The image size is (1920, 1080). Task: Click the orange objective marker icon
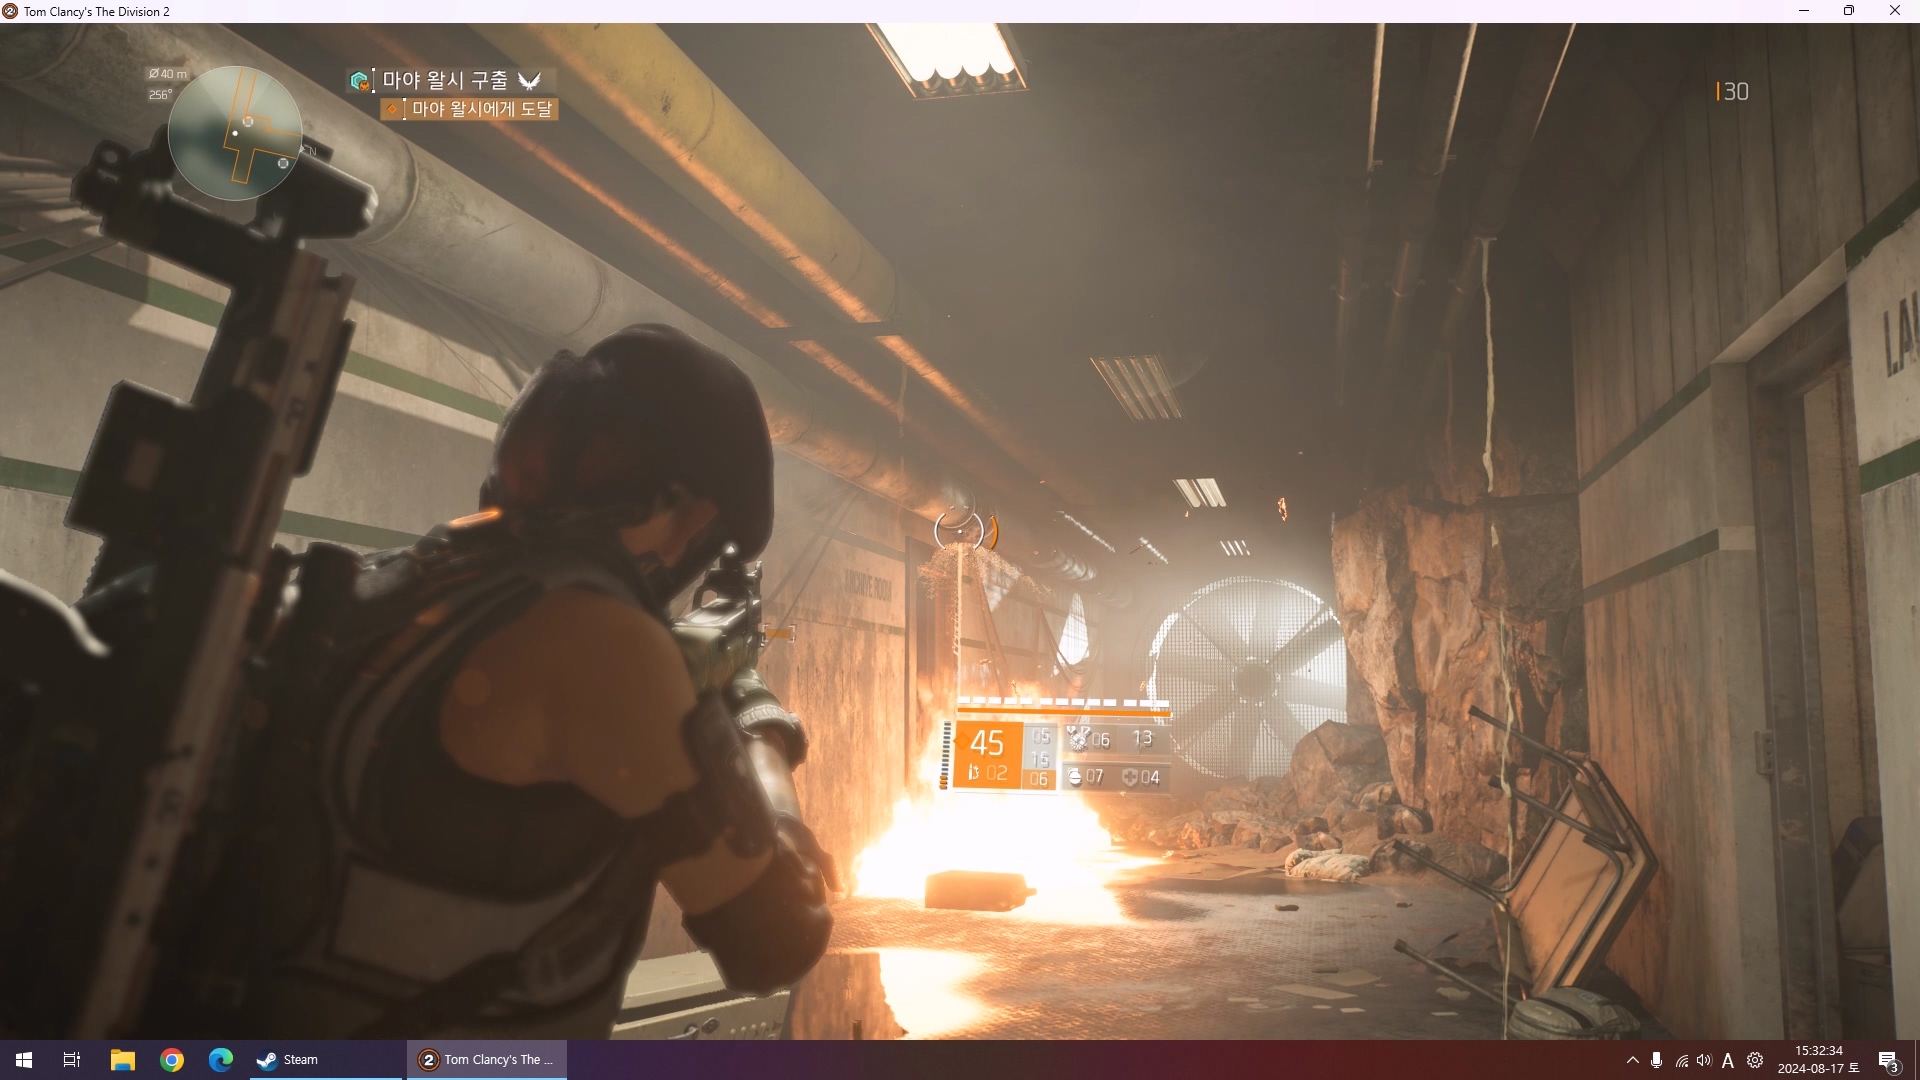(x=393, y=109)
